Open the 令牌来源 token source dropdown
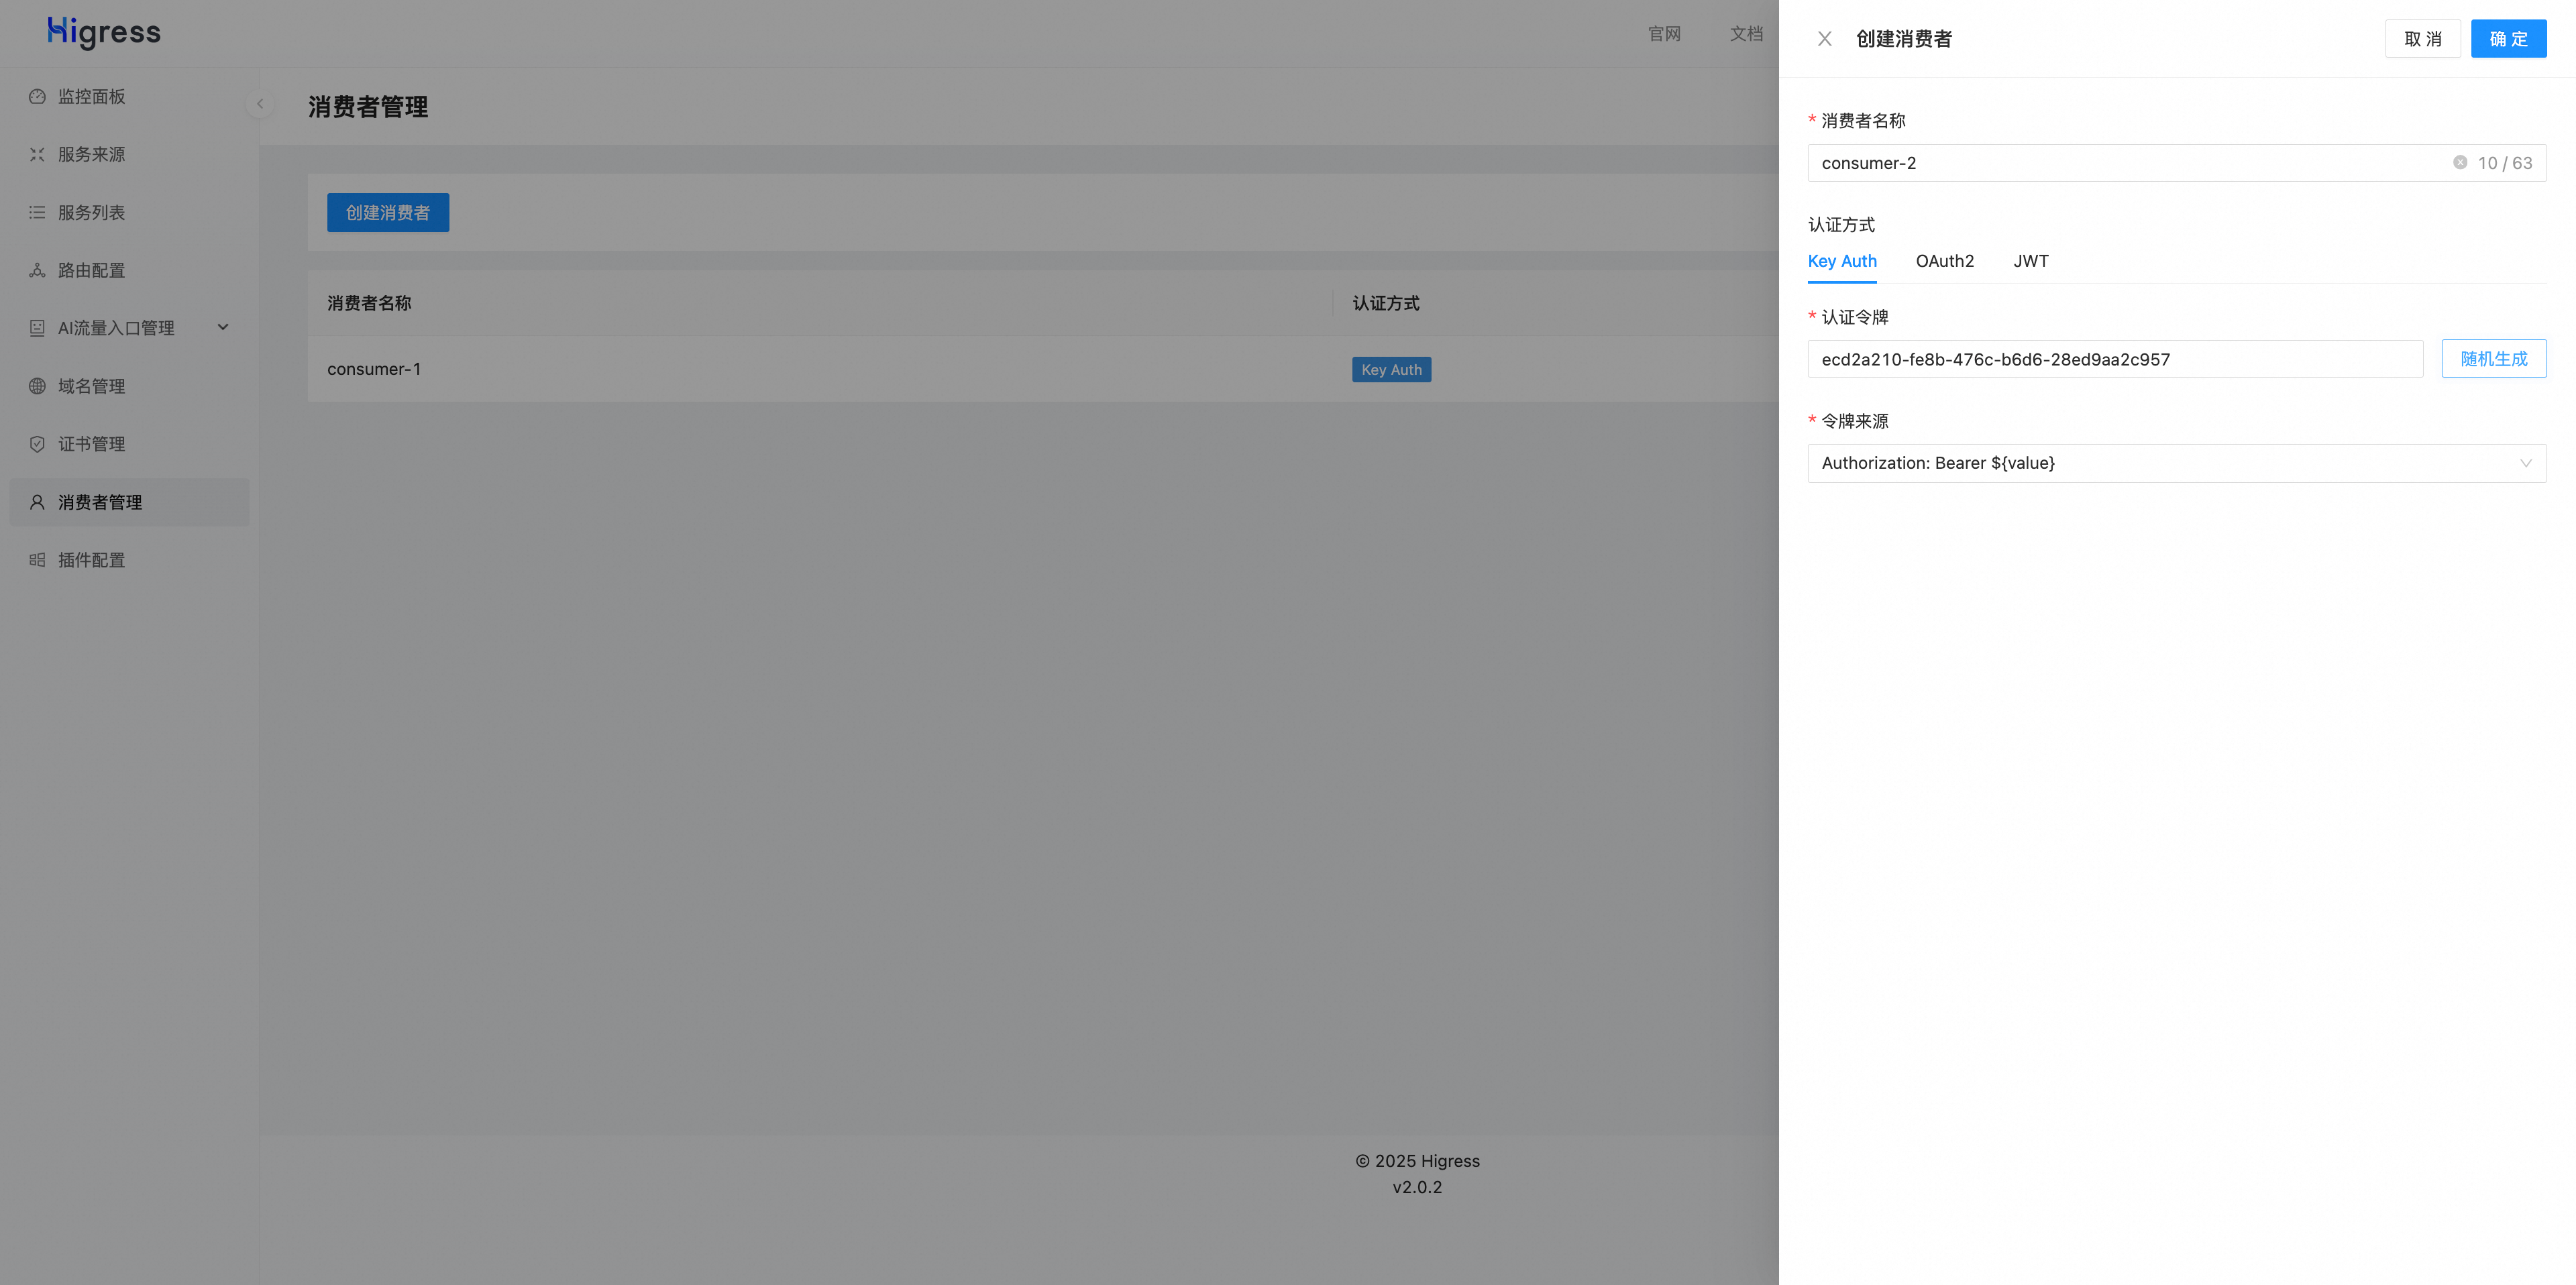The image size is (2576, 1285). [x=2176, y=463]
